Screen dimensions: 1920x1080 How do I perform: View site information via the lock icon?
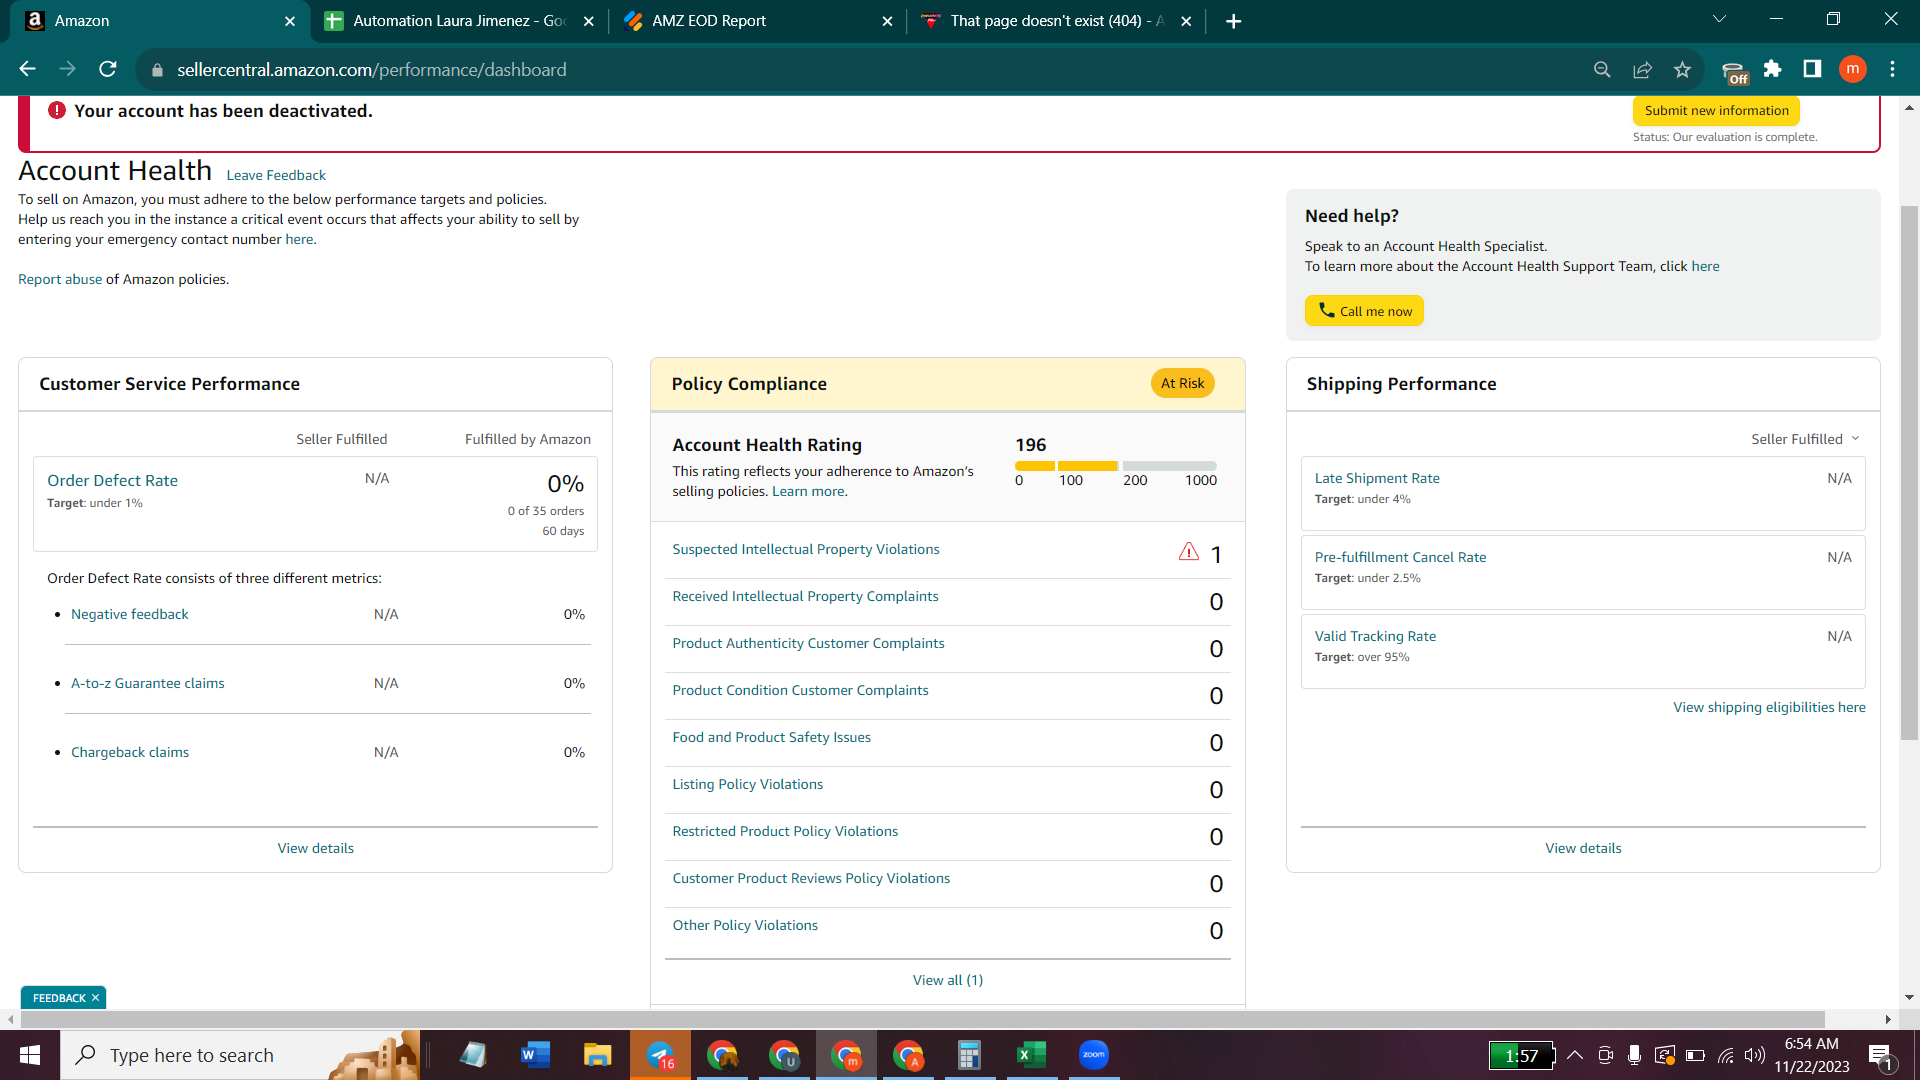(157, 70)
